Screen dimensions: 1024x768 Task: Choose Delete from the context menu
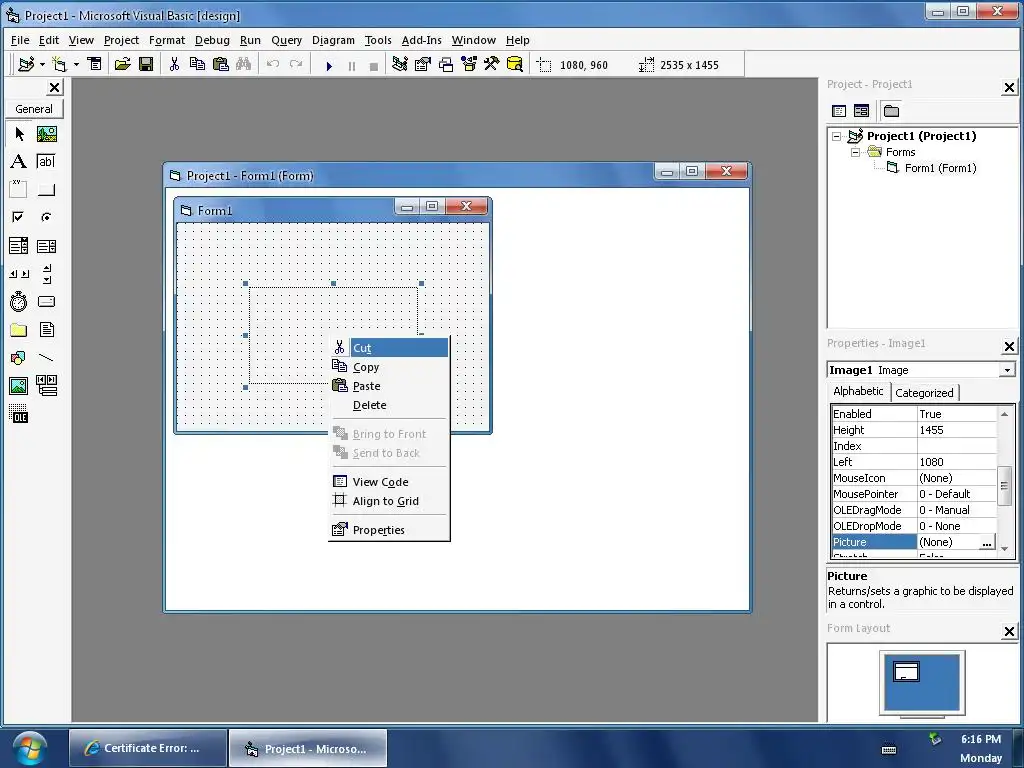tap(390, 405)
